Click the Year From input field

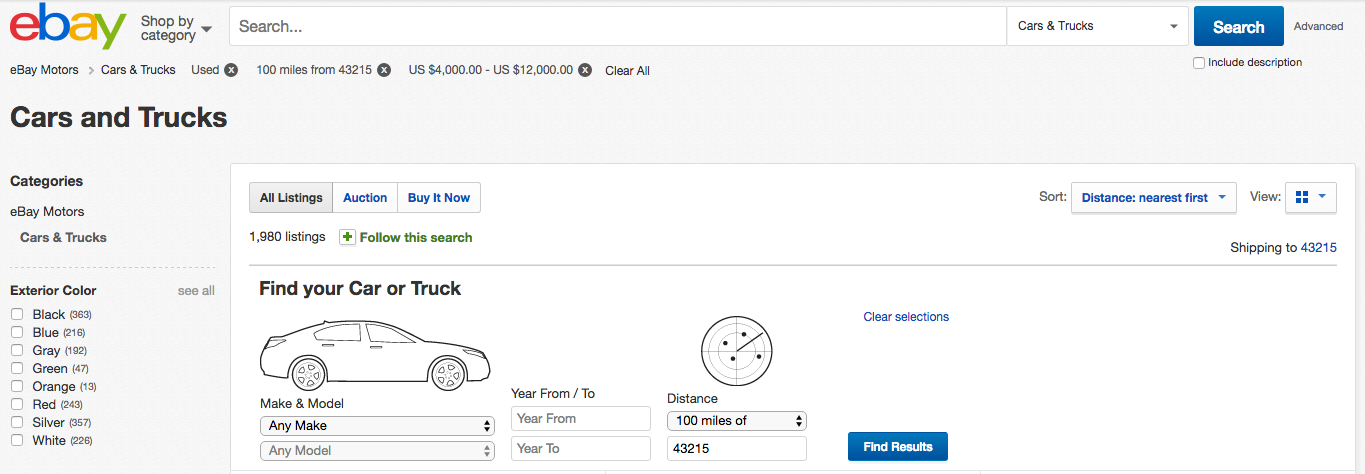tap(581, 419)
